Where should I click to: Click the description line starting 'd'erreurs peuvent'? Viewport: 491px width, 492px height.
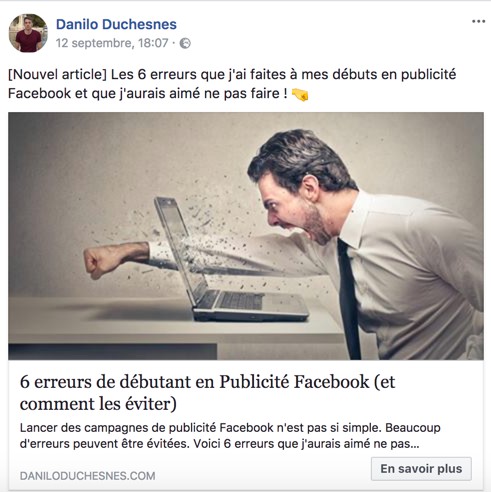coord(219,444)
